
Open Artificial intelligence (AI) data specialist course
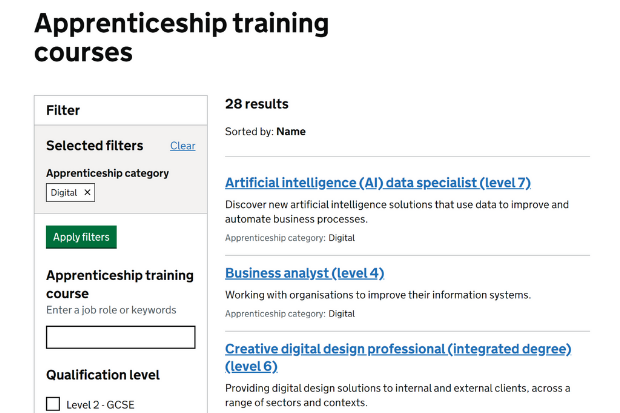click(377, 183)
